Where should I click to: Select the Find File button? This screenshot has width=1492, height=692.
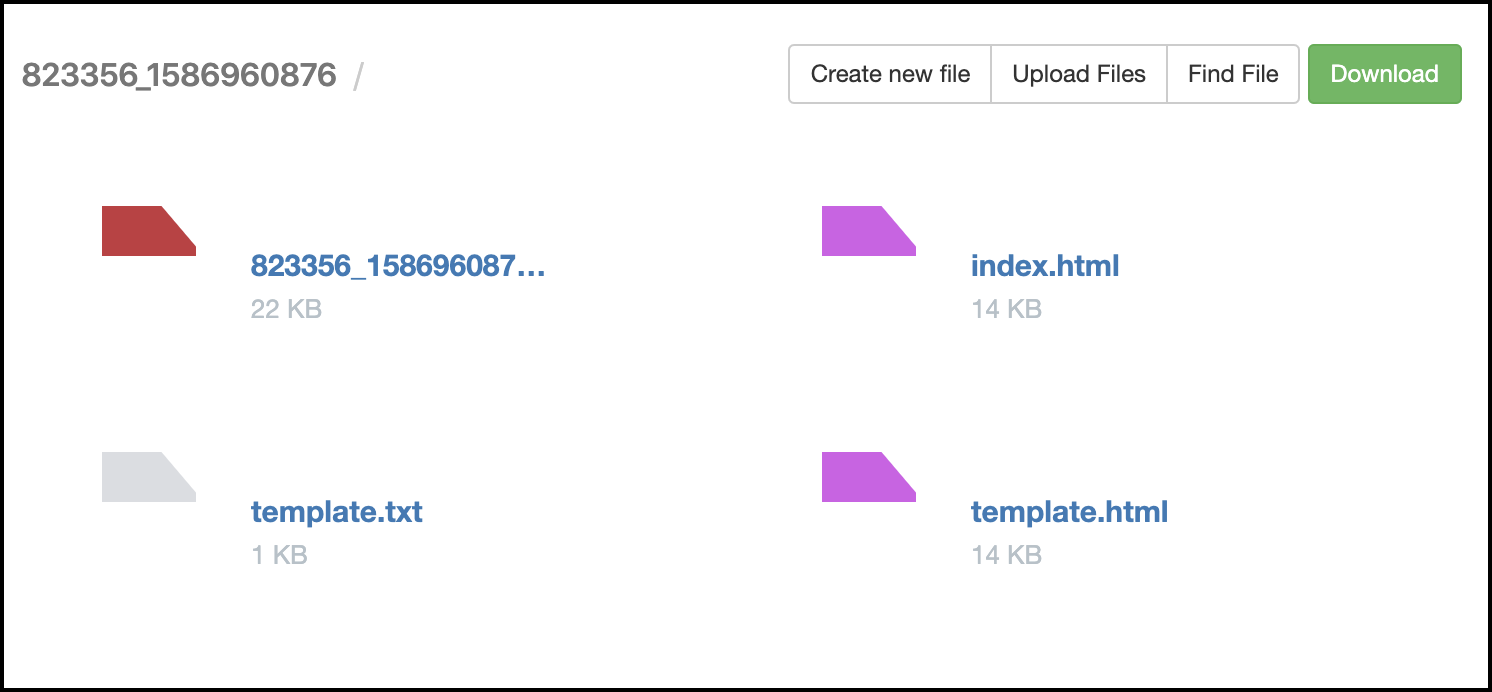(1233, 74)
